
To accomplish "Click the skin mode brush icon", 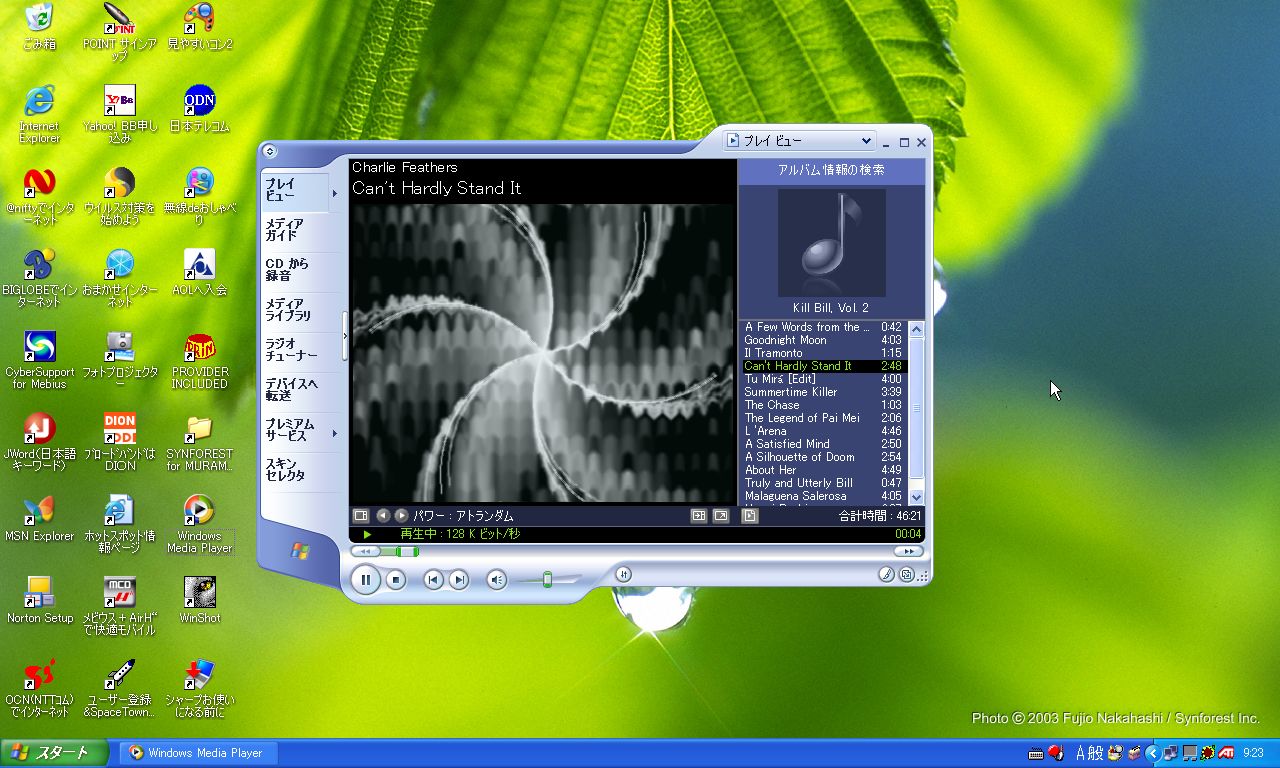I will (x=886, y=574).
